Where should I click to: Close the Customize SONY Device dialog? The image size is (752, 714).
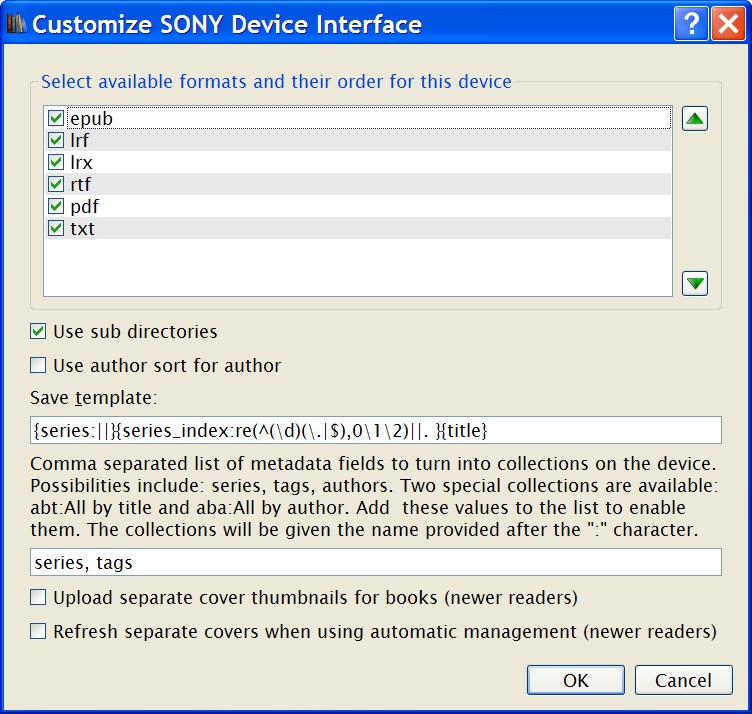pyautogui.click(x=727, y=24)
